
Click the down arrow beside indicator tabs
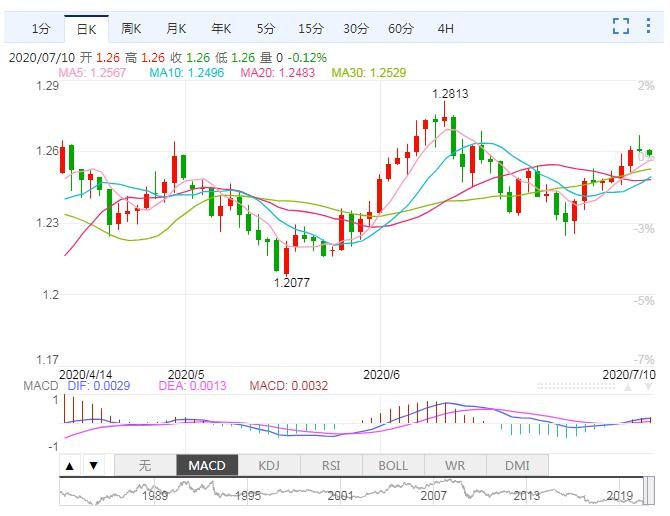93,465
